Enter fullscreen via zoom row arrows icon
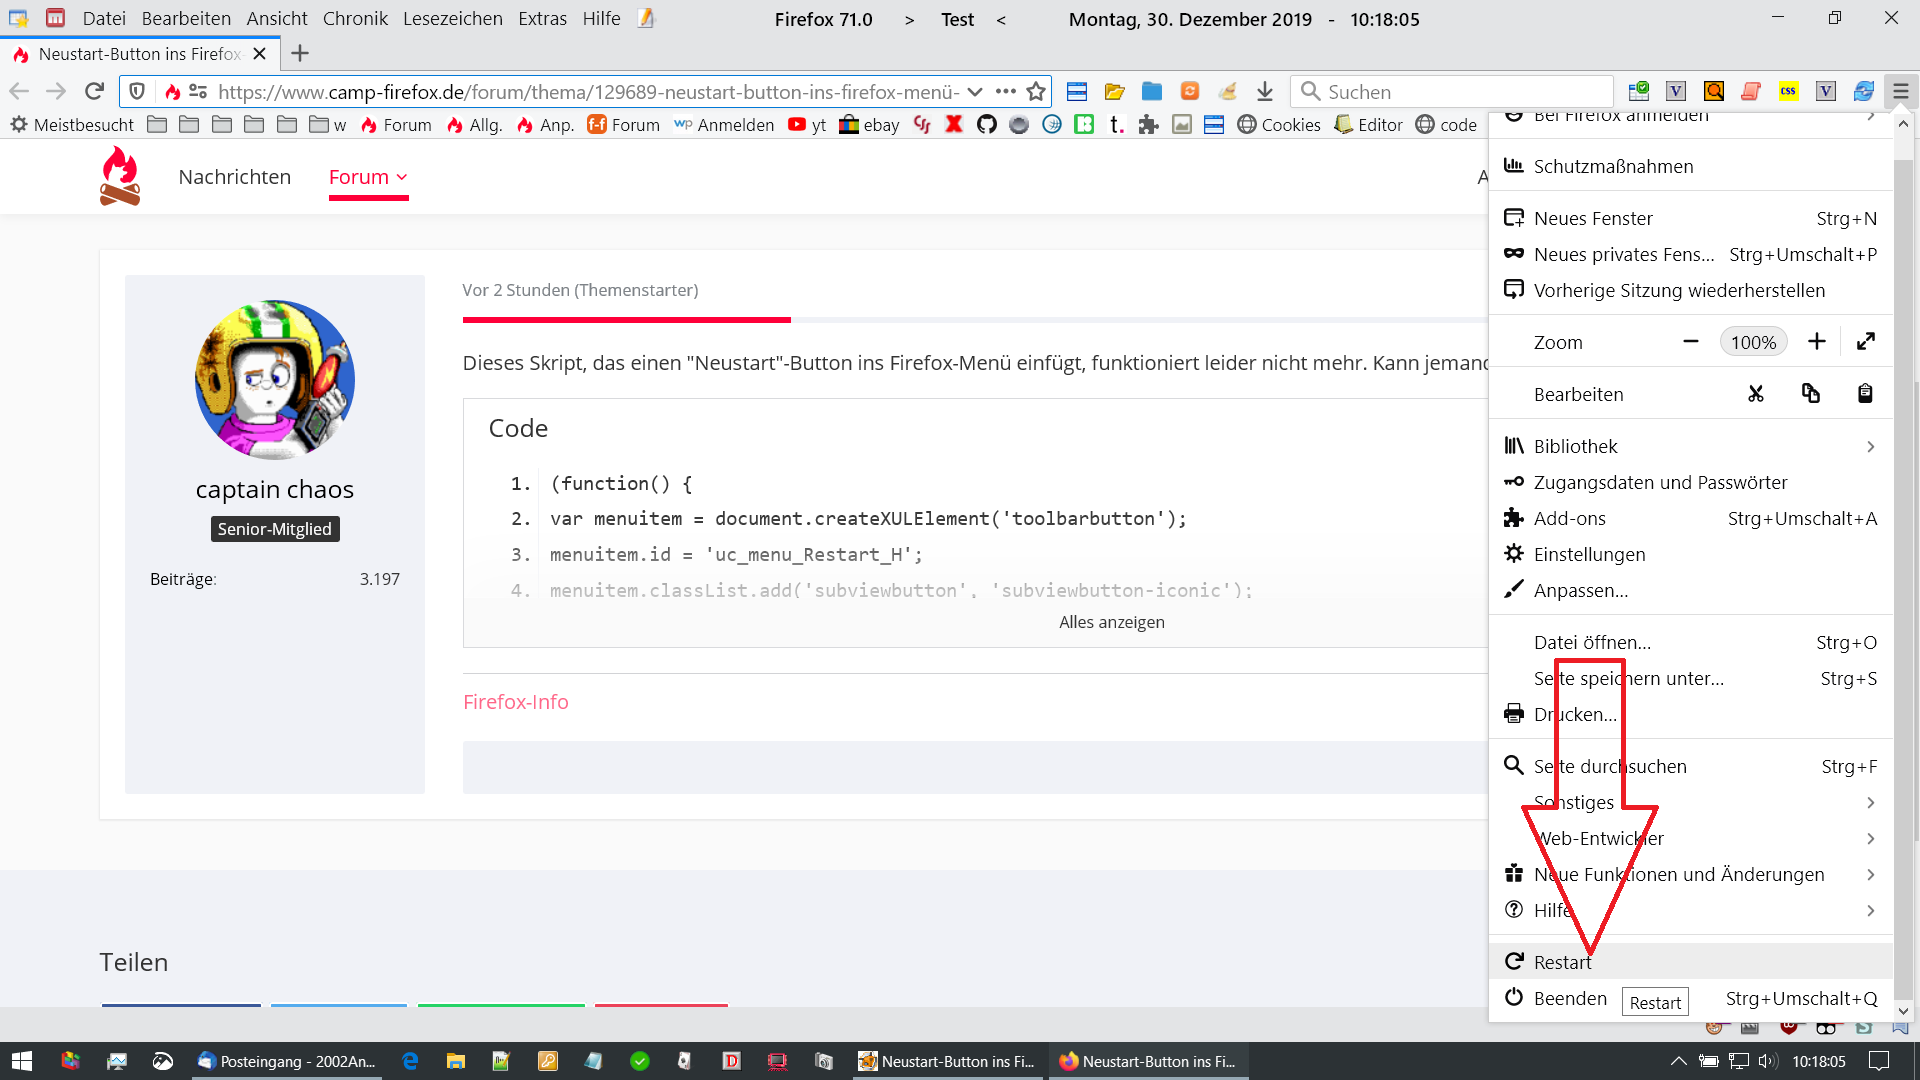The image size is (1920, 1080). click(x=1865, y=342)
